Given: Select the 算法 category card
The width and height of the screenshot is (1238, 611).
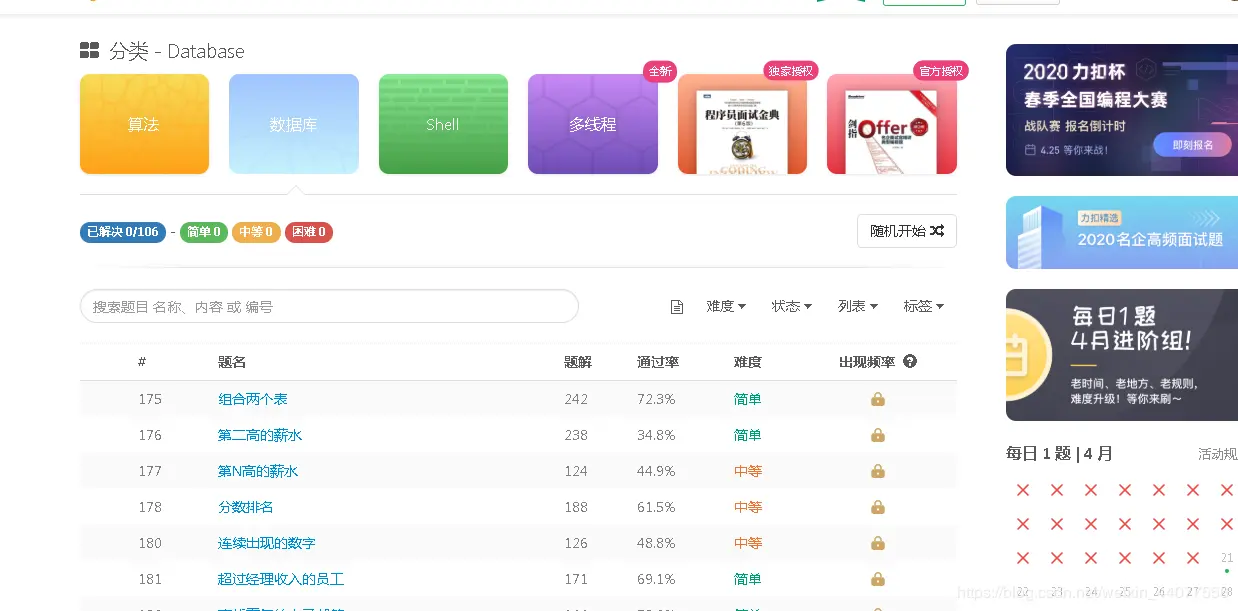Looking at the screenshot, I should [144, 123].
